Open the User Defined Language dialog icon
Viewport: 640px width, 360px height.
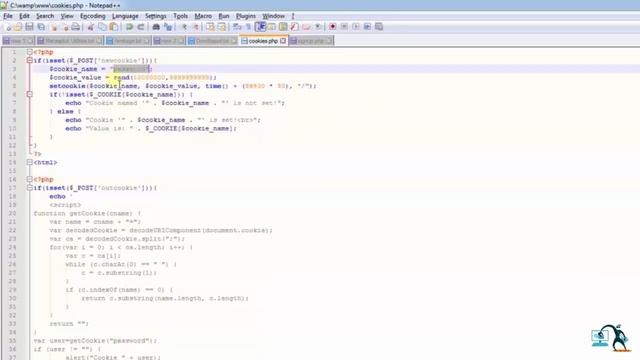[x=271, y=27]
